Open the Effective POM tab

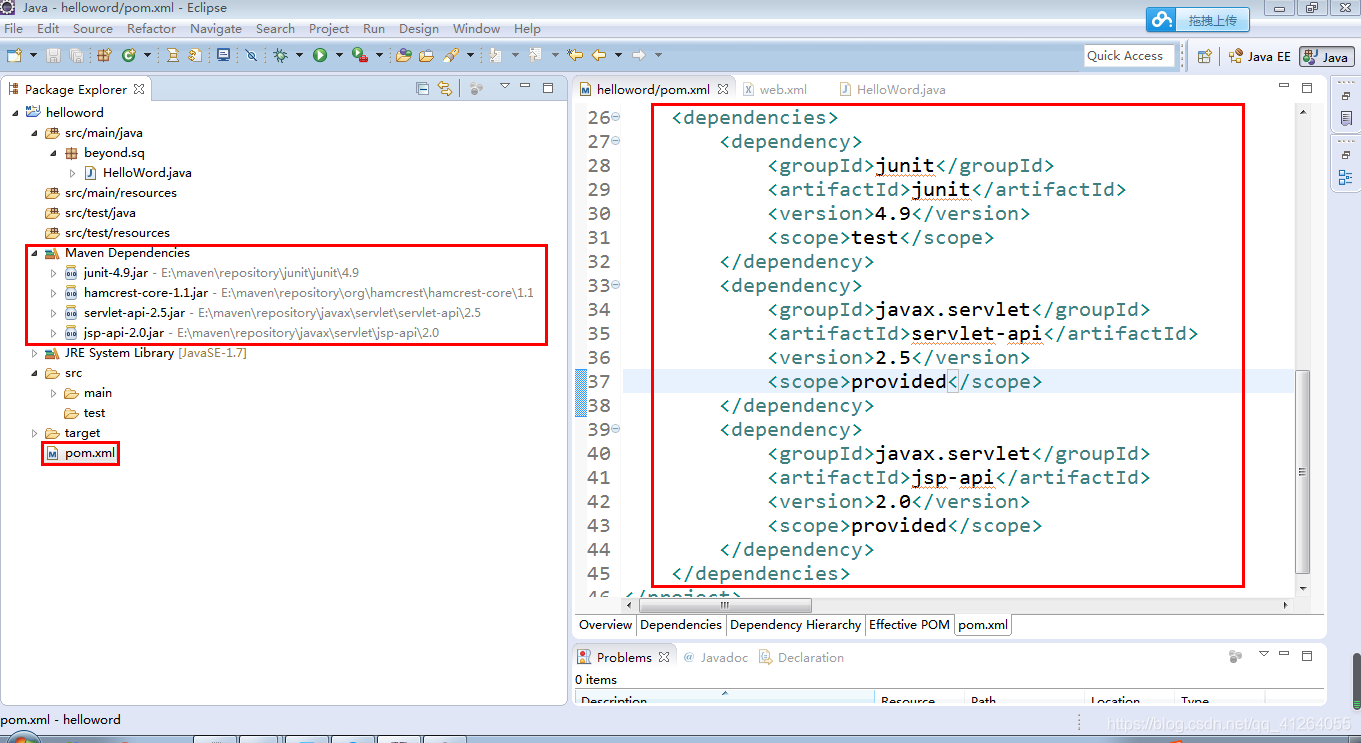909,625
